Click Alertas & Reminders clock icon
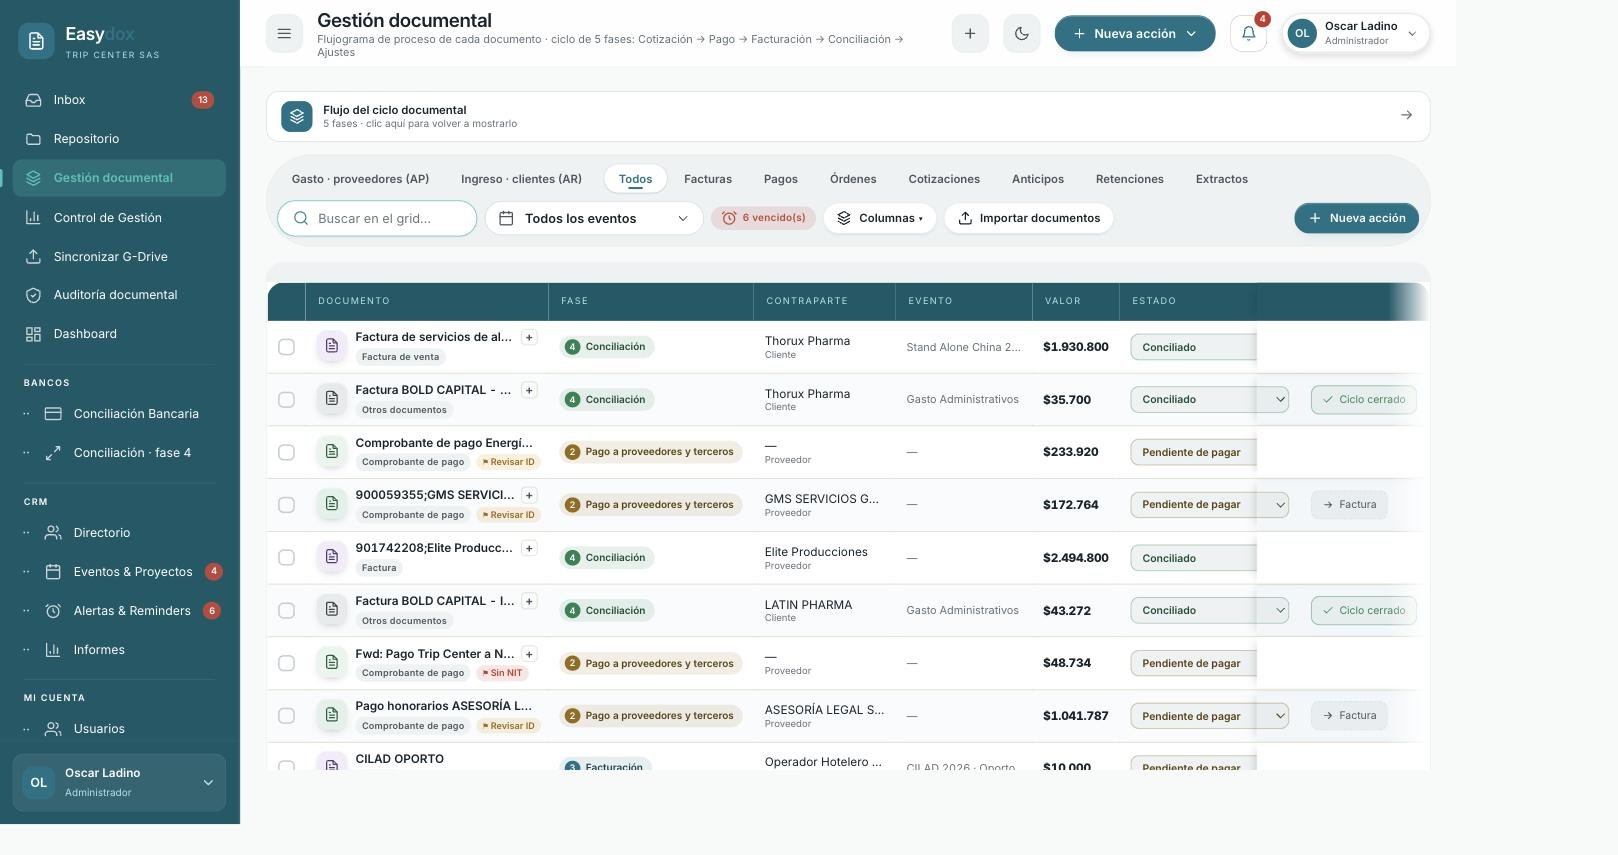This screenshot has height=855, width=1618. click(54, 610)
